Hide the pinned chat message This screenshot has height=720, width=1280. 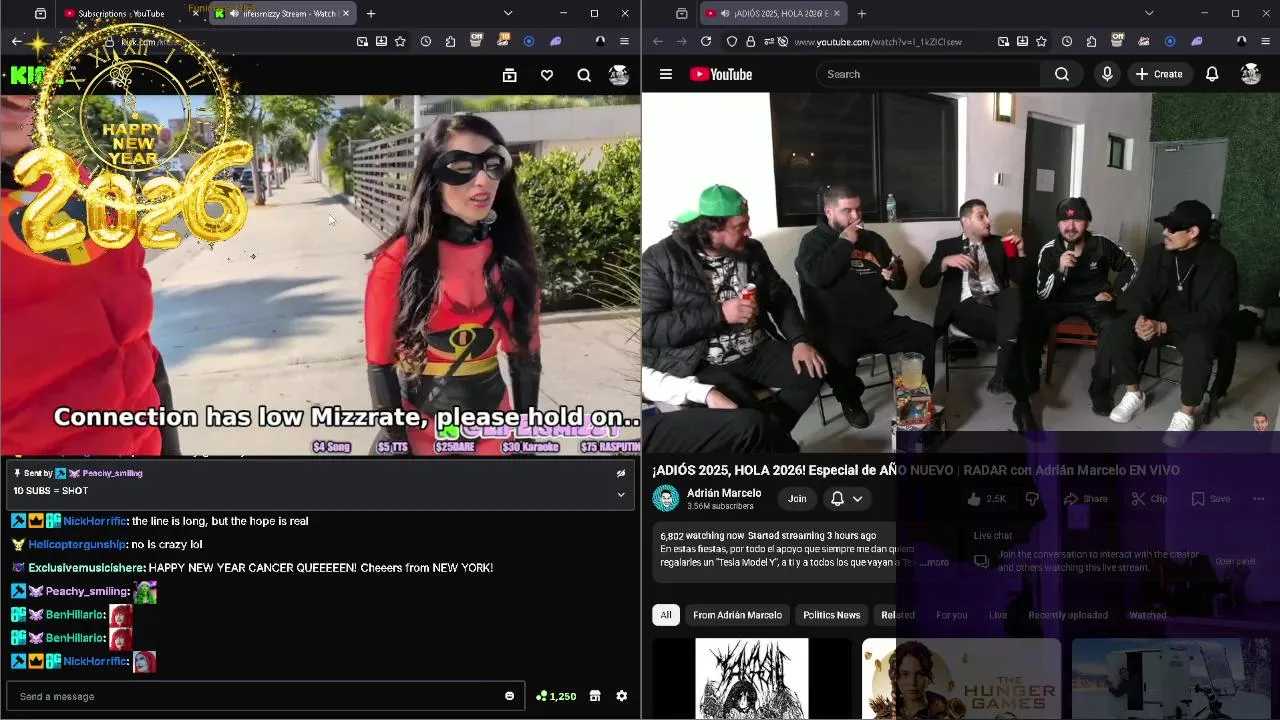point(621,474)
